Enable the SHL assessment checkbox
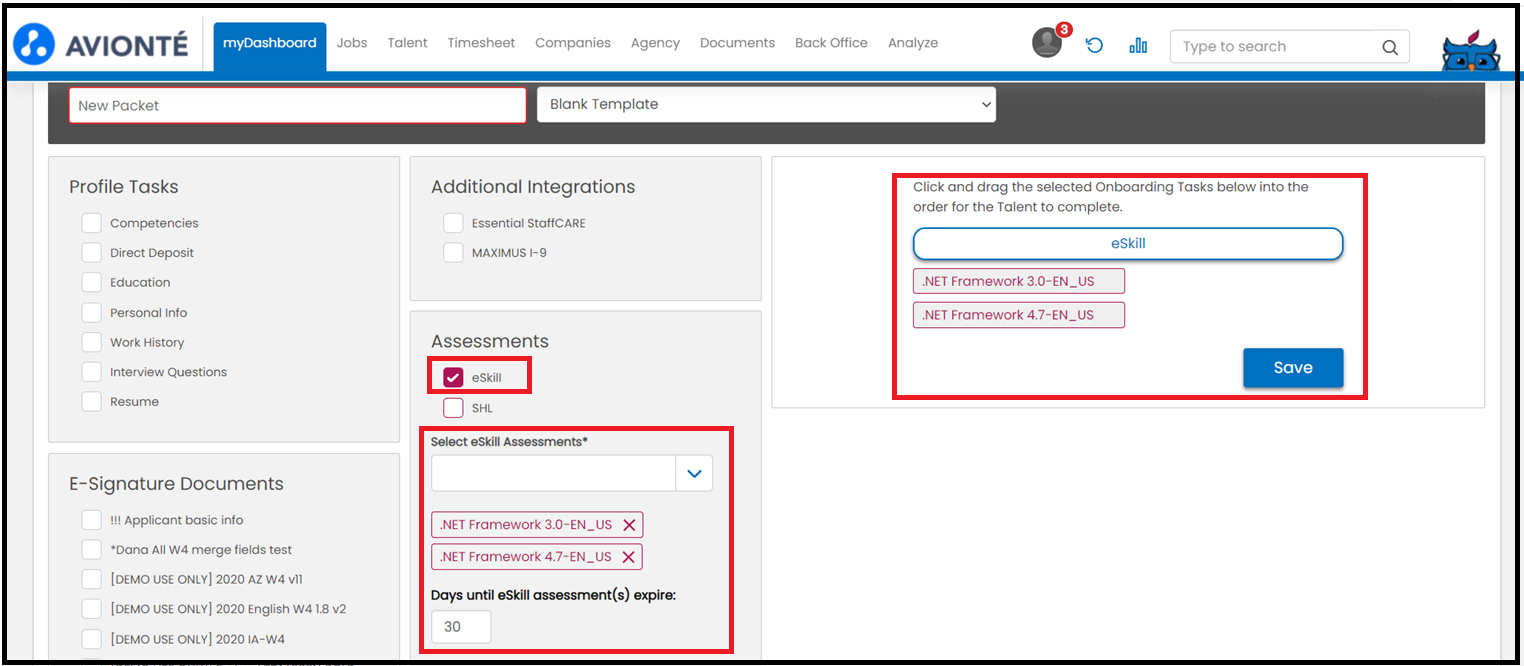Viewport: 1524px width, 666px height. pyautogui.click(x=453, y=408)
